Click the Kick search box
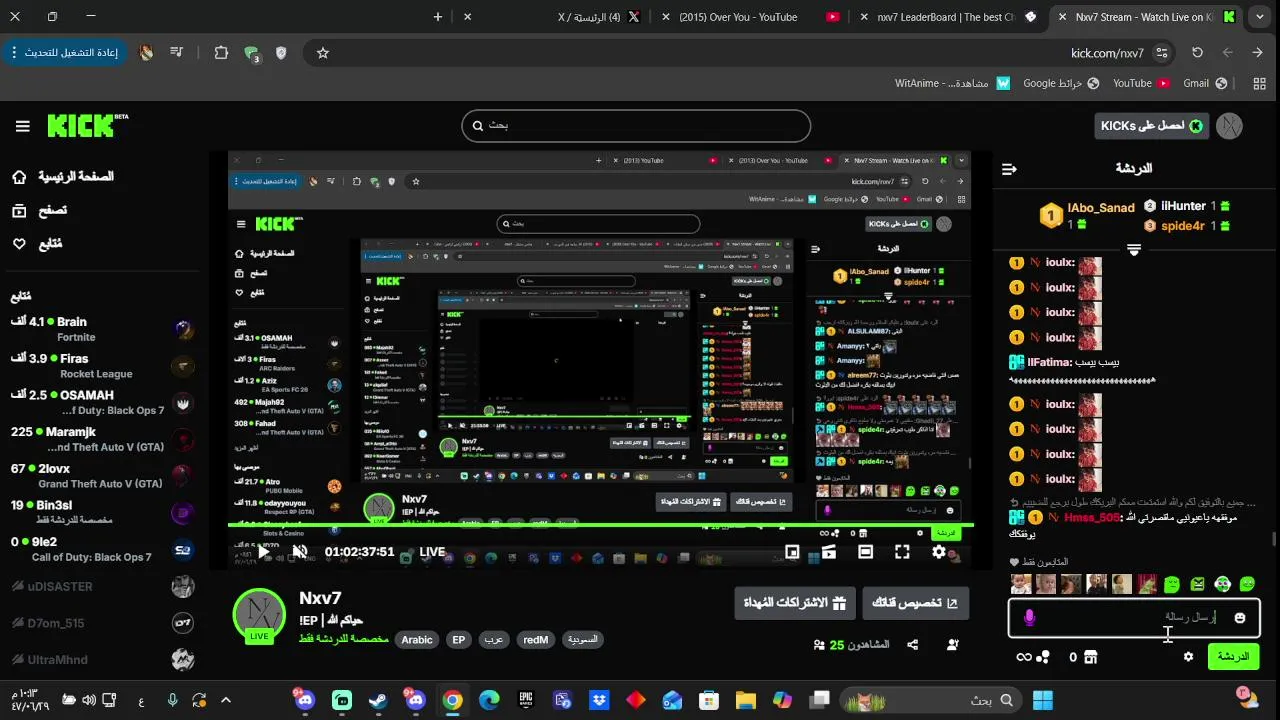 (636, 126)
